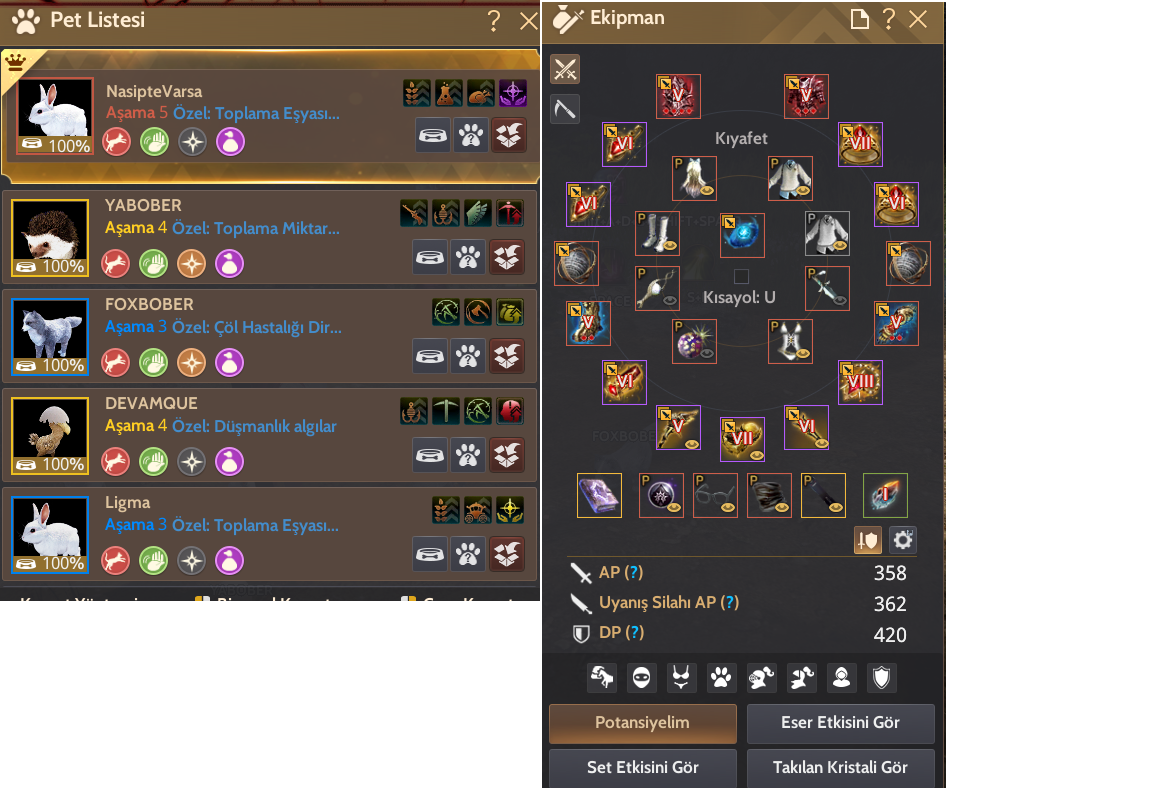Toggle the purple bag icon for YABOBER
The width and height of the screenshot is (1152, 788).
(x=229, y=264)
